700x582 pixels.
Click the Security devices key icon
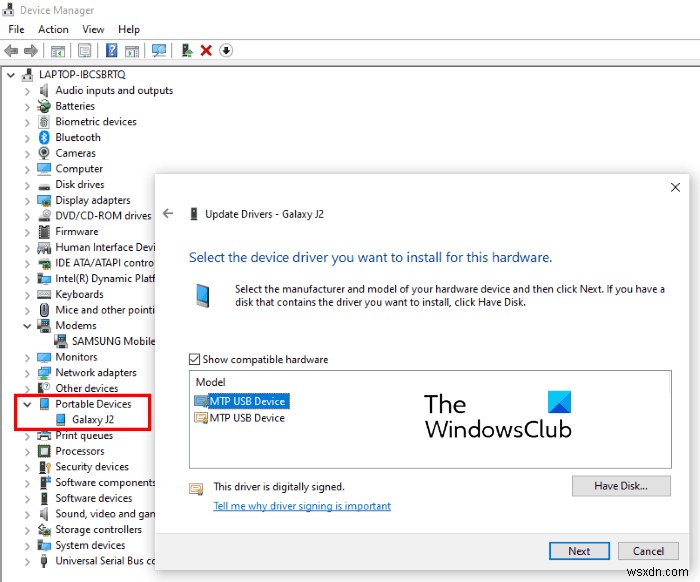[45, 467]
